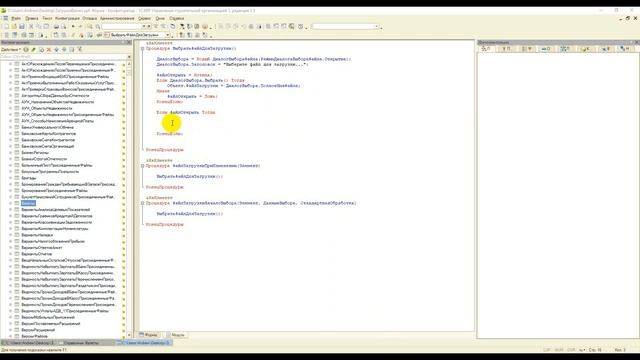Switch to the Модуль tab
The height and width of the screenshot is (360, 640).
pos(176,335)
